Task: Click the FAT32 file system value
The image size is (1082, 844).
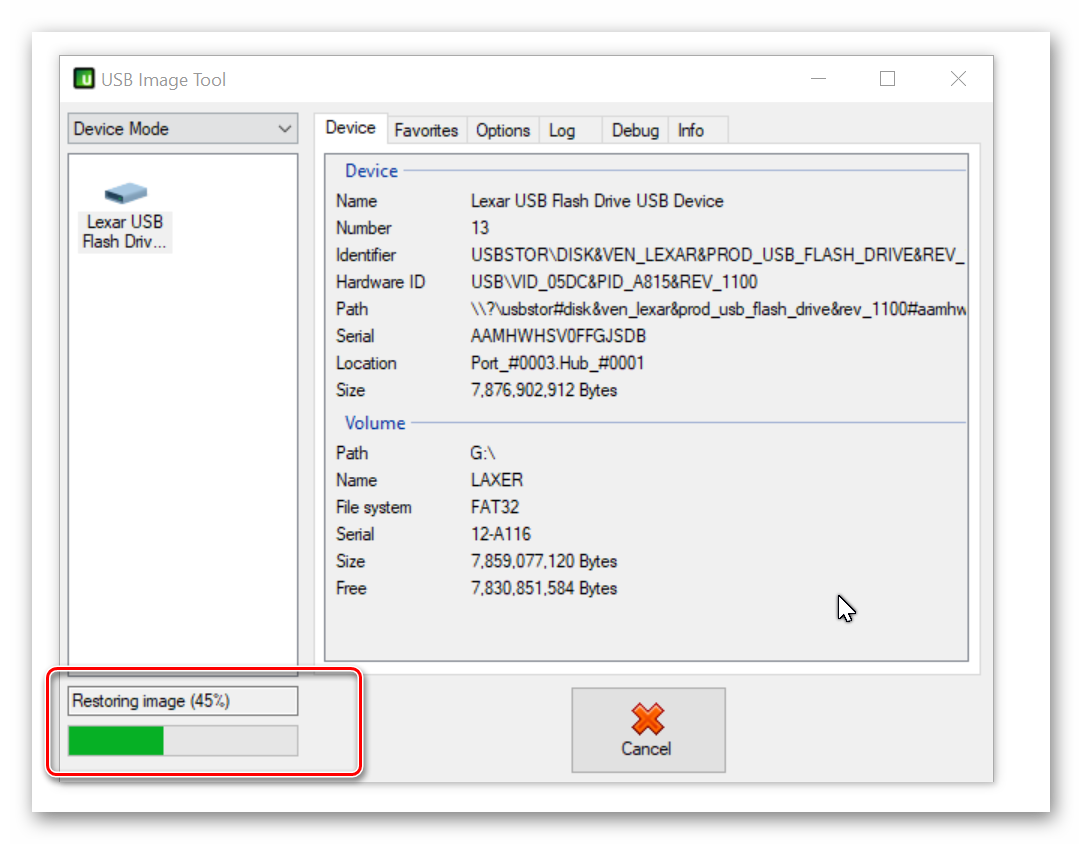Action: click(x=495, y=507)
